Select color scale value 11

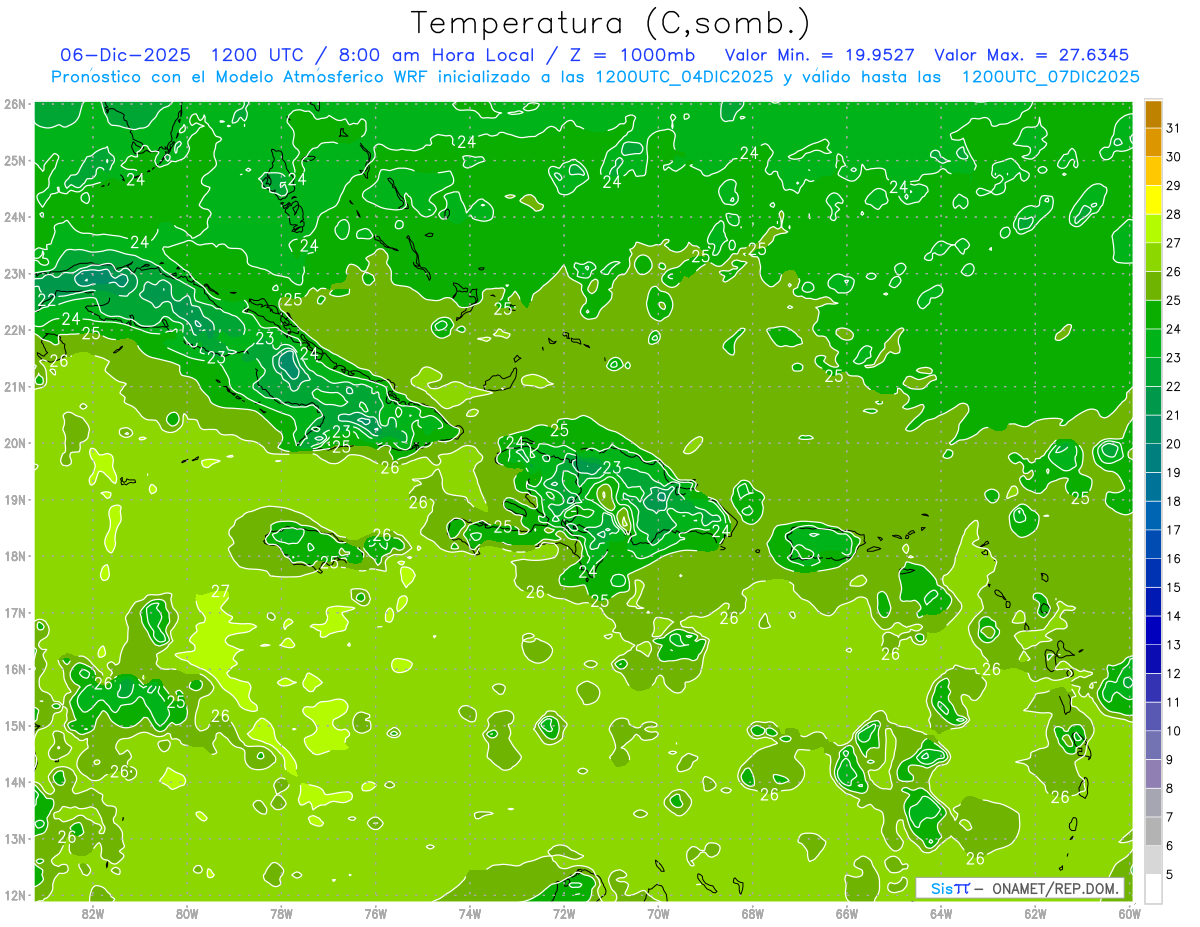point(1173,702)
